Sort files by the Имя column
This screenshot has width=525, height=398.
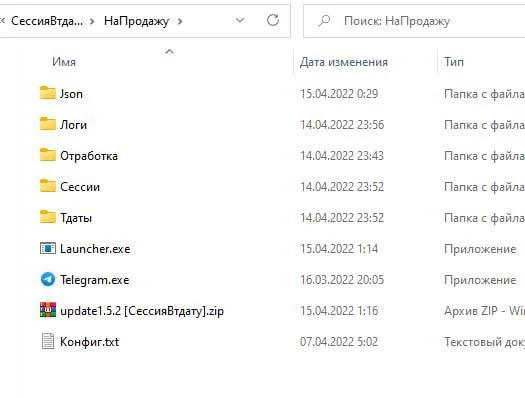pos(64,62)
